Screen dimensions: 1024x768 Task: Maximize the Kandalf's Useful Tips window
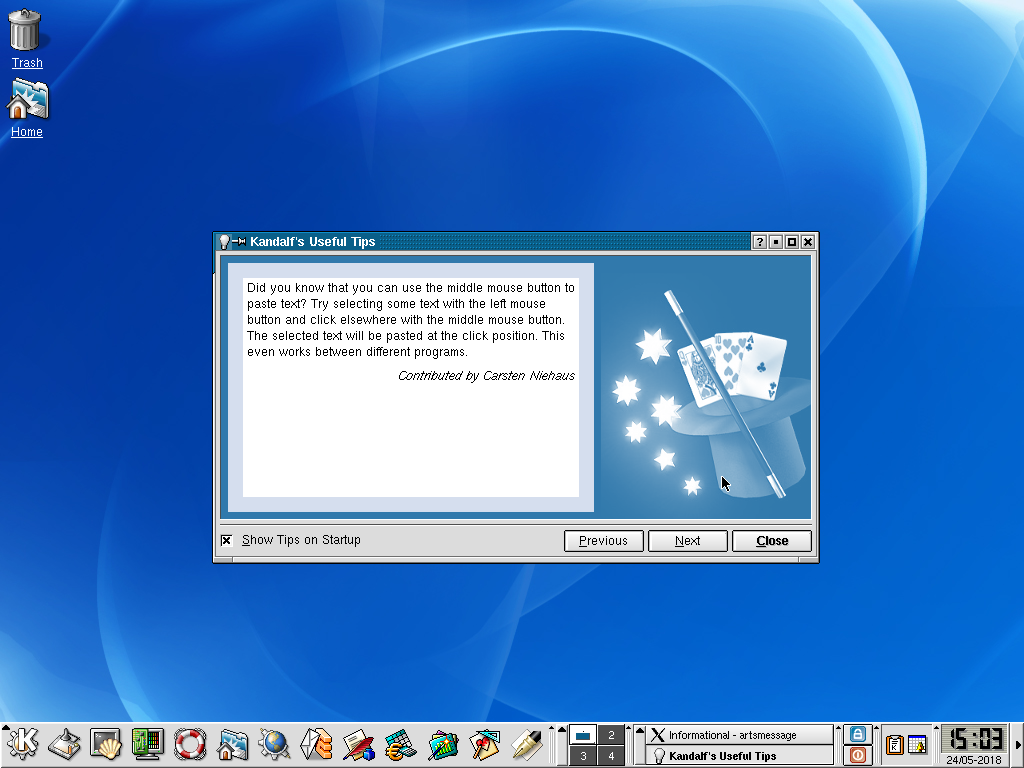point(792,242)
